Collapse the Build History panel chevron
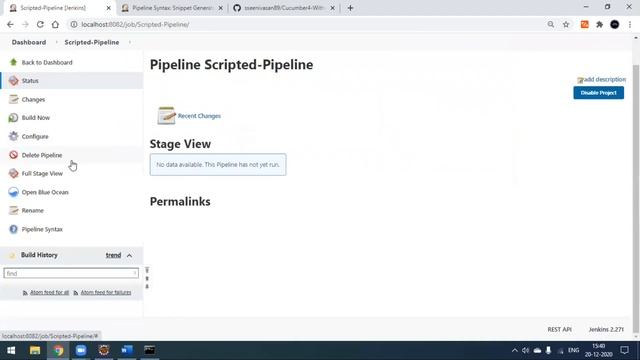 [129, 255]
